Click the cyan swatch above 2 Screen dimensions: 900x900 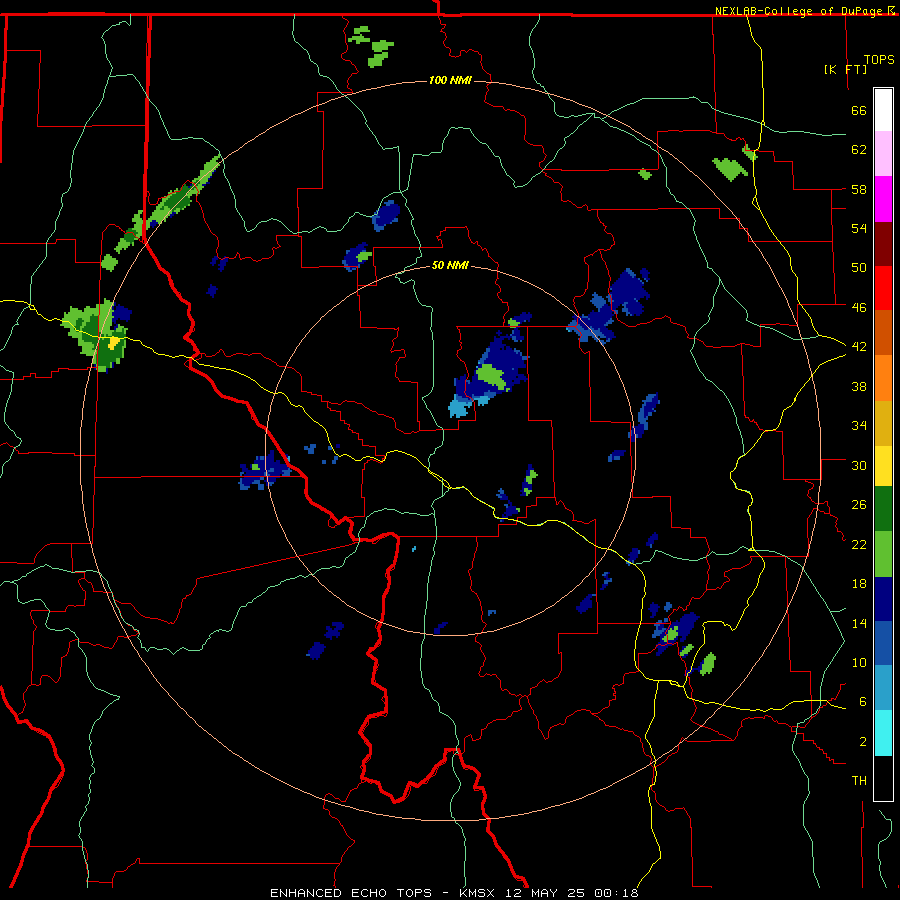point(883,733)
